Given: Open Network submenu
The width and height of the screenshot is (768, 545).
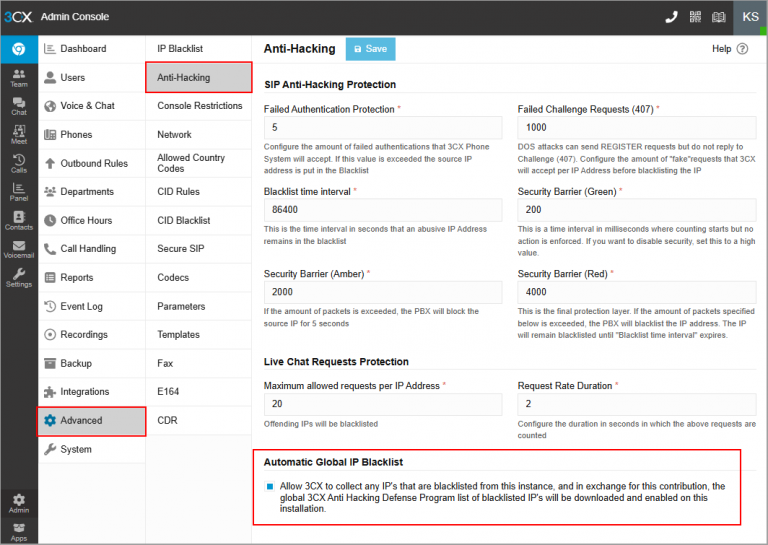Looking at the screenshot, I should (198, 135).
